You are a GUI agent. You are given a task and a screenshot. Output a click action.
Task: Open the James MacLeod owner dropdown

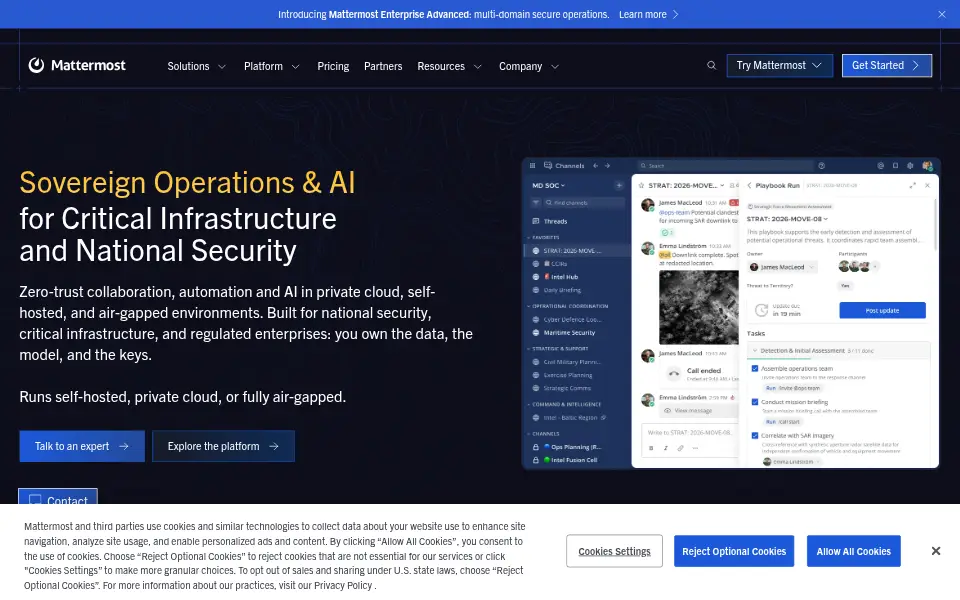pos(782,267)
